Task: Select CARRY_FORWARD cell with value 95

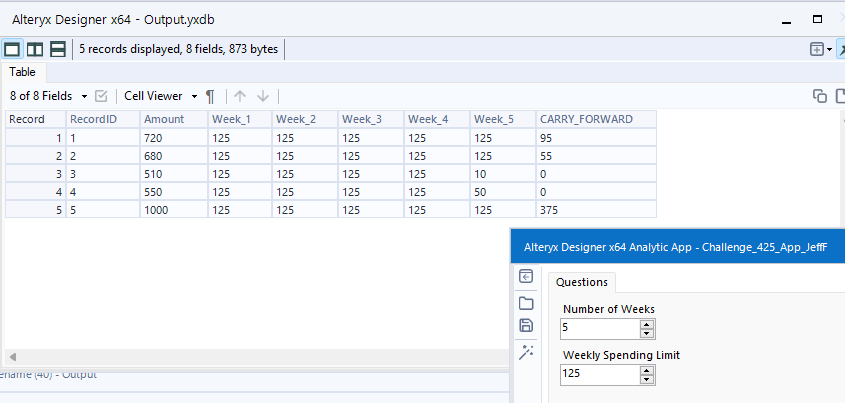Action: pyautogui.click(x=597, y=138)
